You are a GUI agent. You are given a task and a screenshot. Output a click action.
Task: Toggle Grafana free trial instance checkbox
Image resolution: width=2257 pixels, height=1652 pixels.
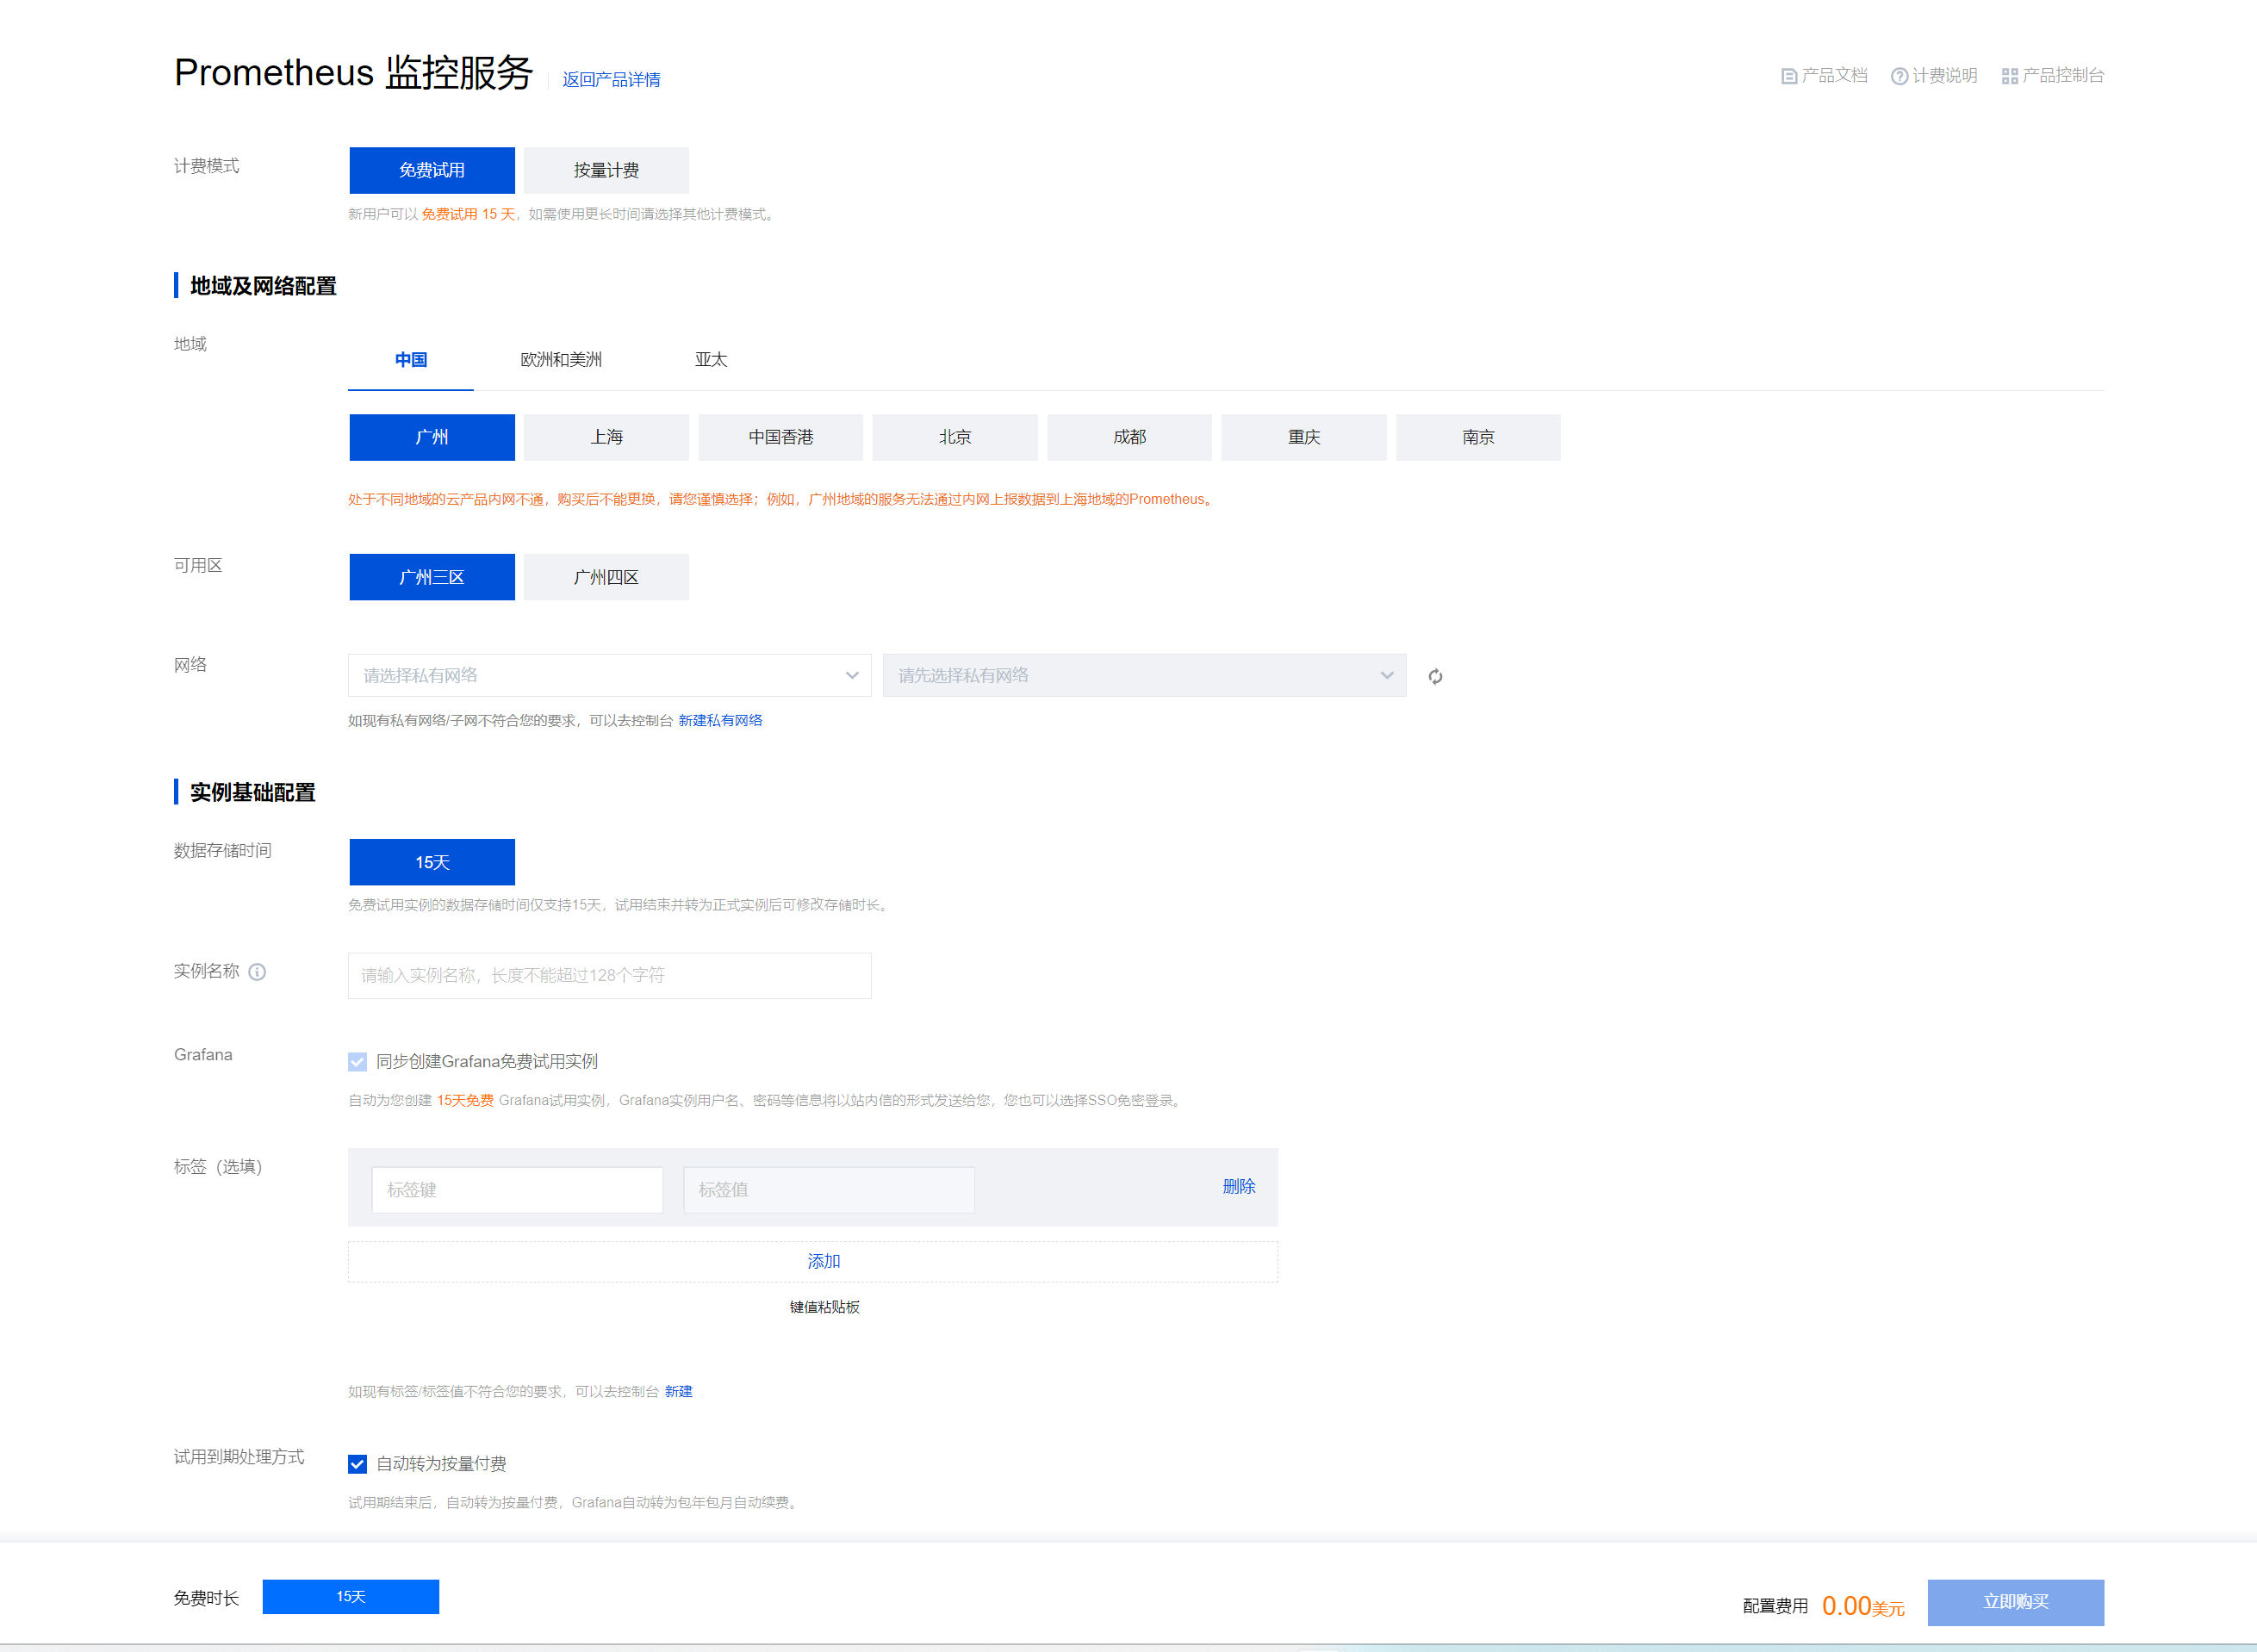(x=357, y=1062)
